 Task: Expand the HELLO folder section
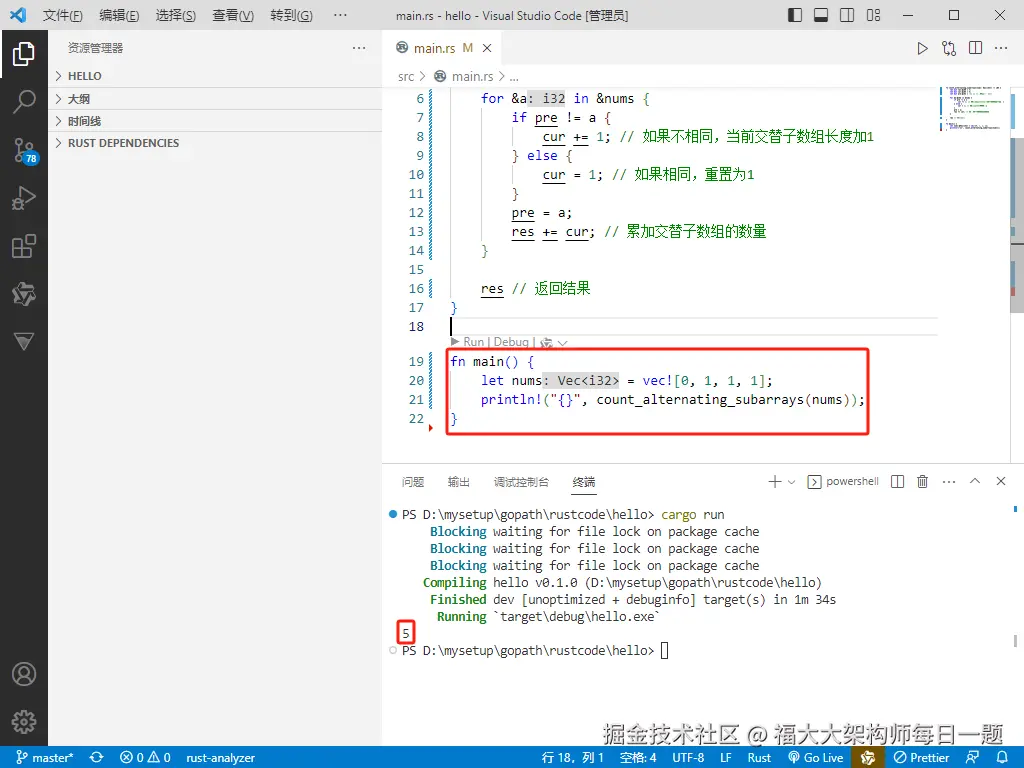coord(216,76)
